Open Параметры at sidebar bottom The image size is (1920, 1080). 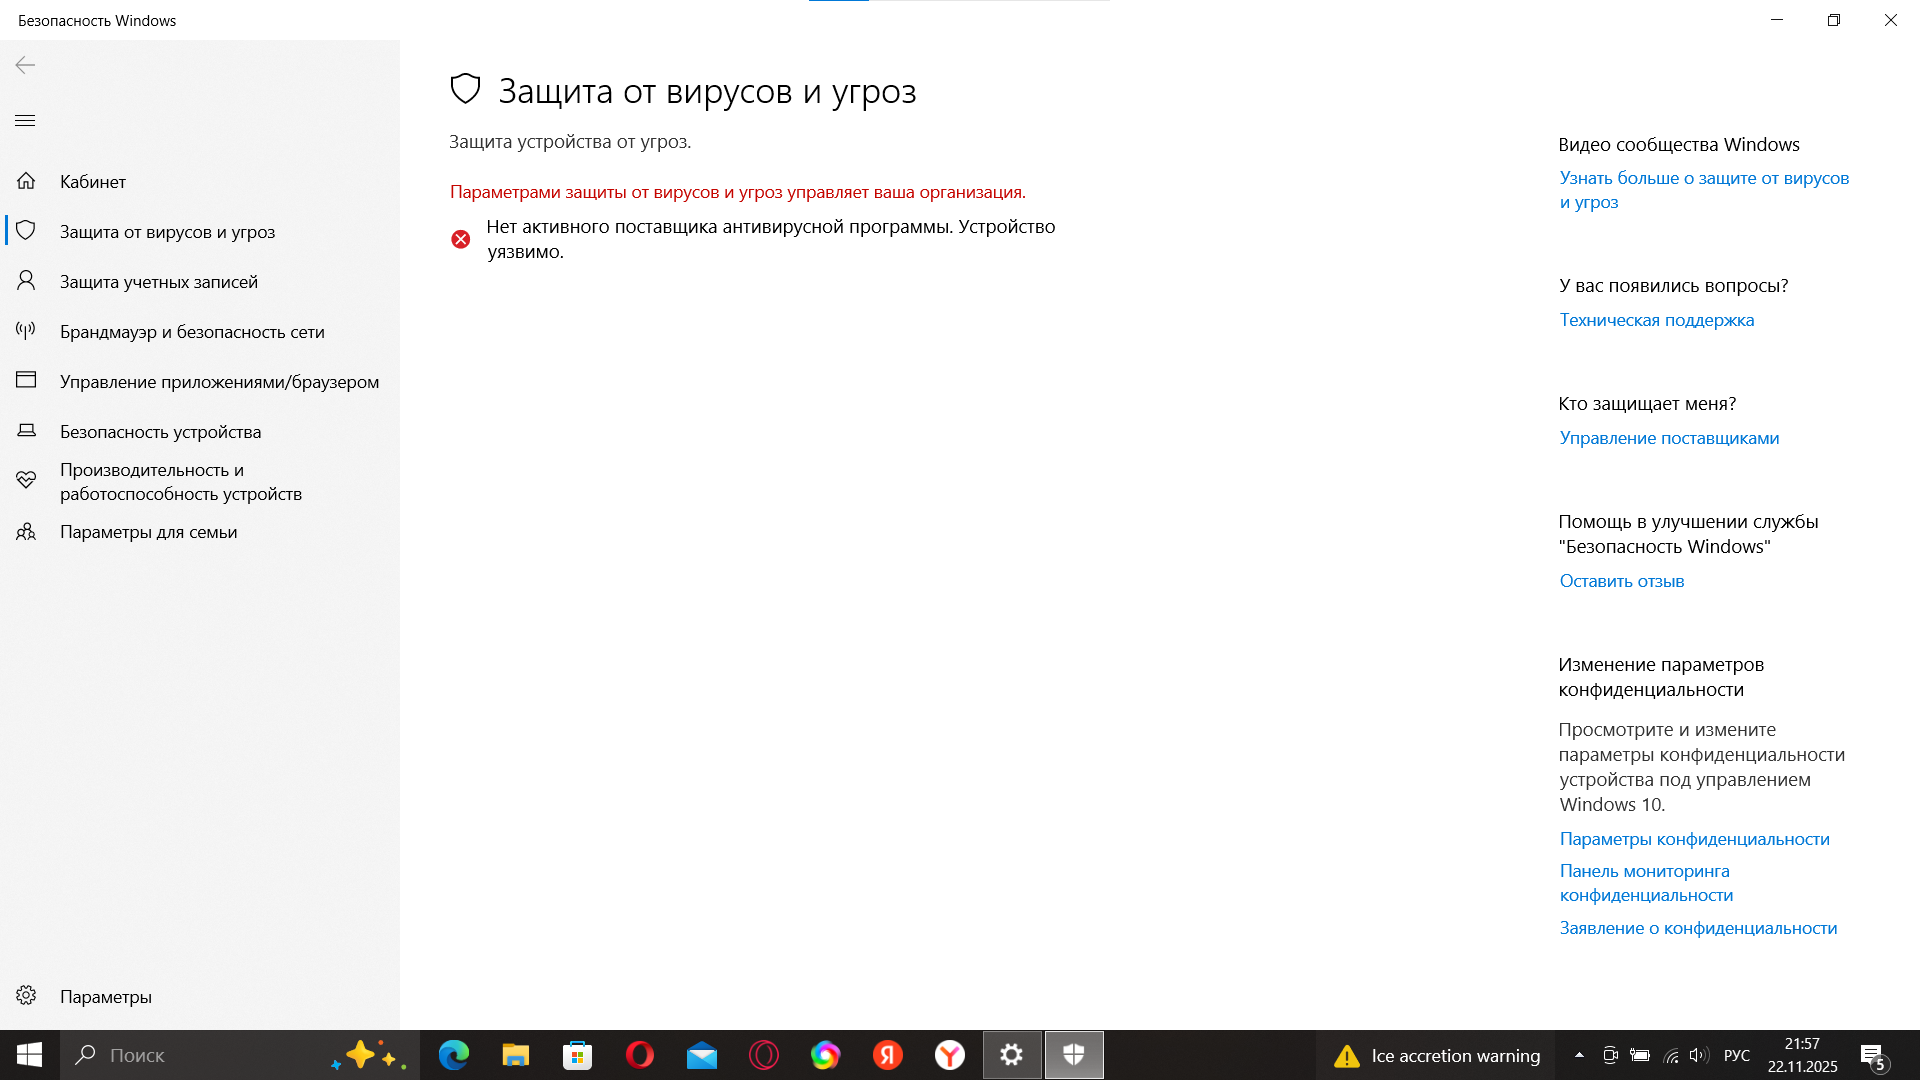(200, 996)
